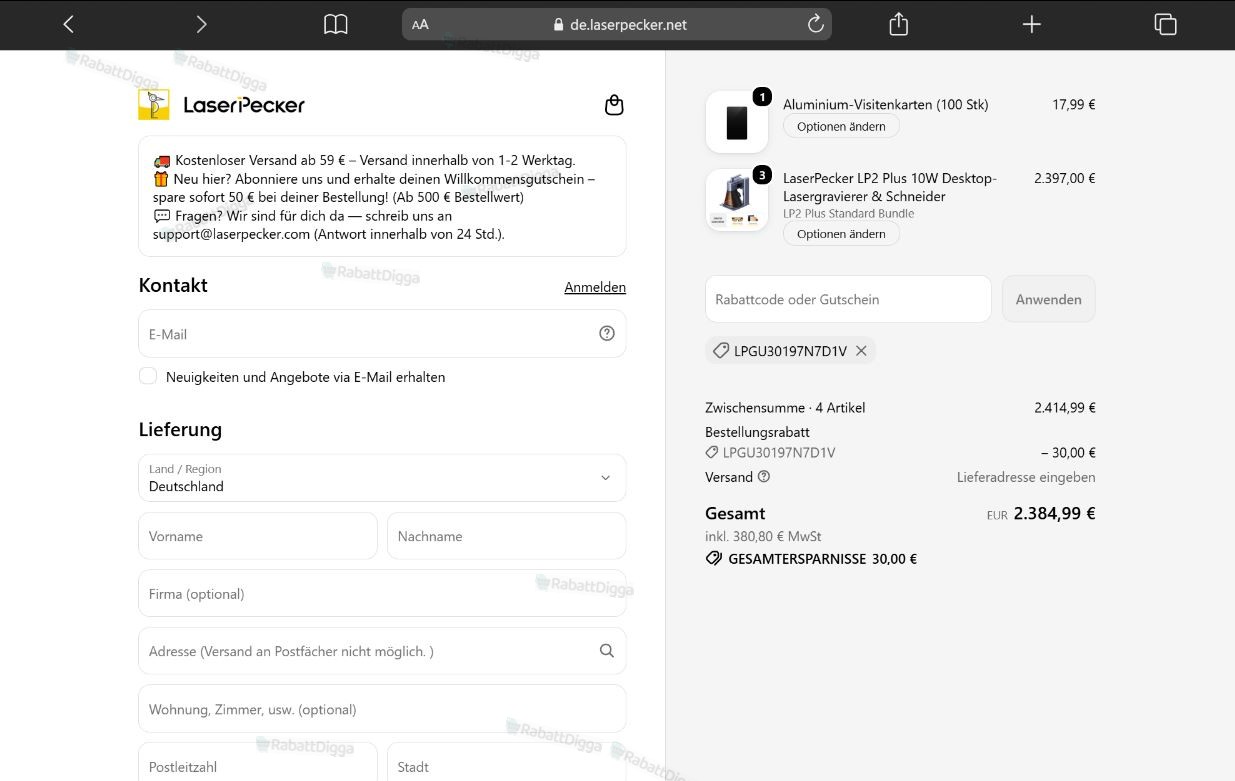Click the Adresse input field

coord(382,651)
